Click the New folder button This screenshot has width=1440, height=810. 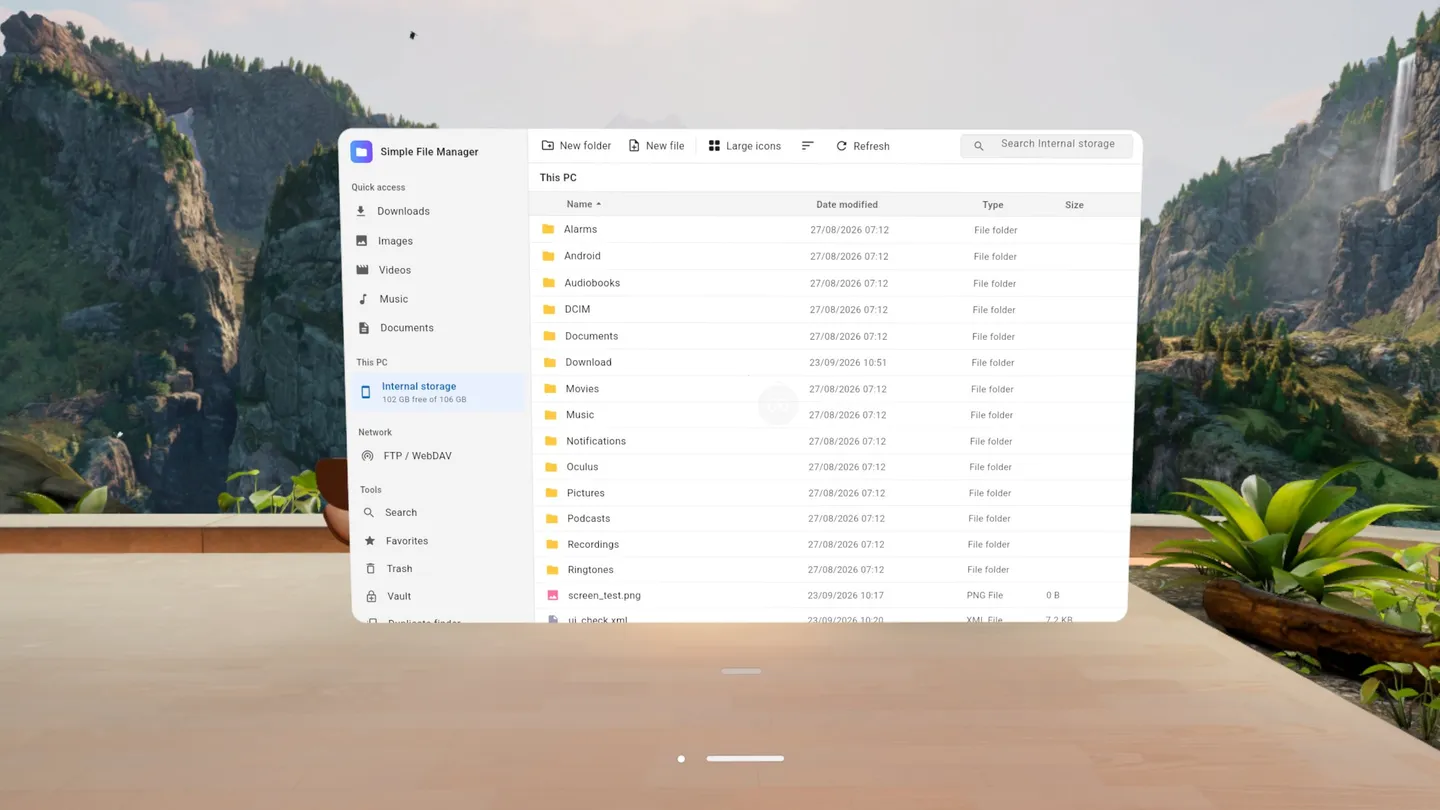point(576,146)
